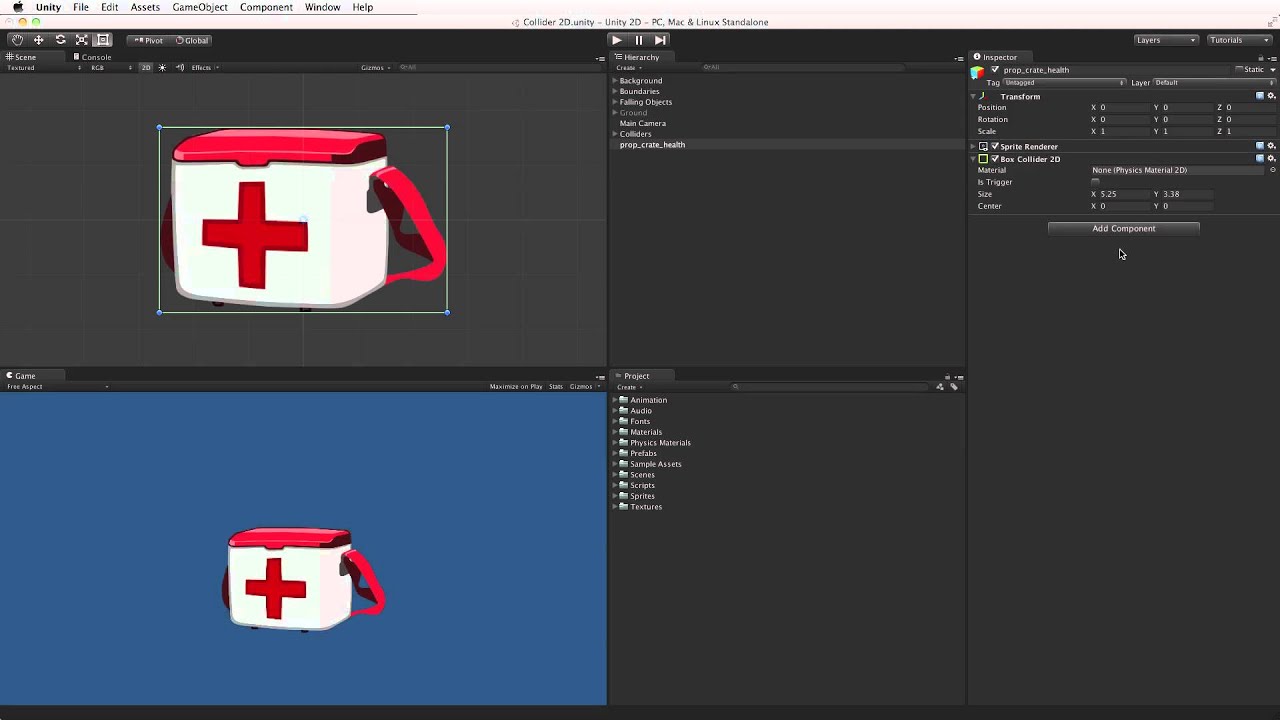Click the Step frame button
Viewport: 1280px width, 720px height.
coord(660,40)
